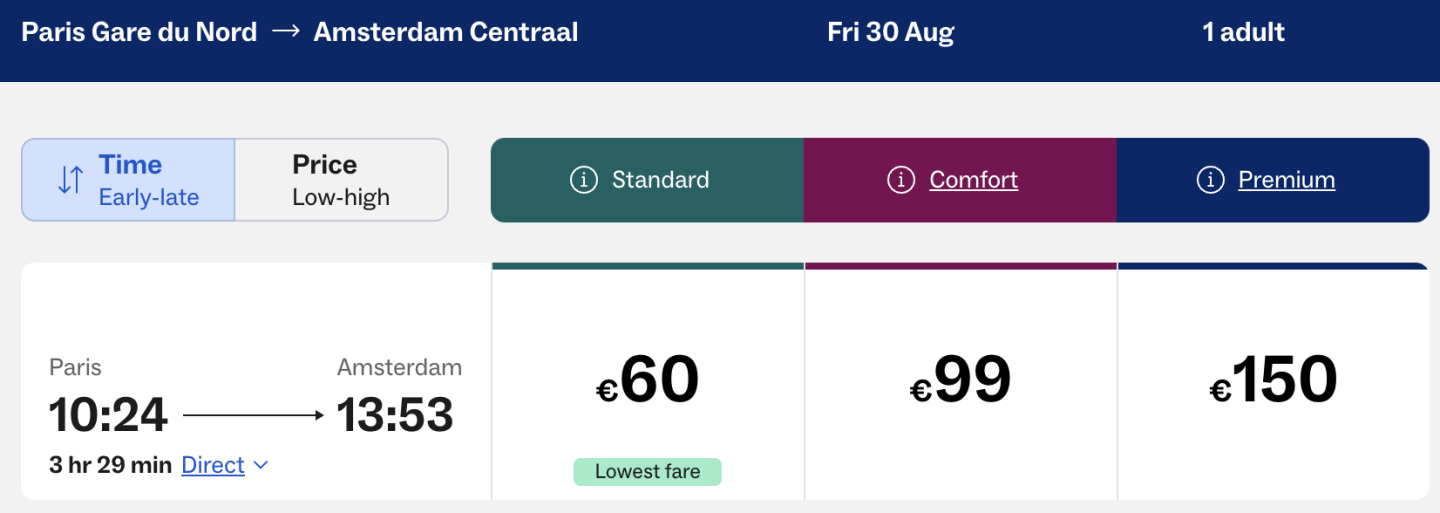Change the Fri 30 Aug travel date

coord(890,32)
